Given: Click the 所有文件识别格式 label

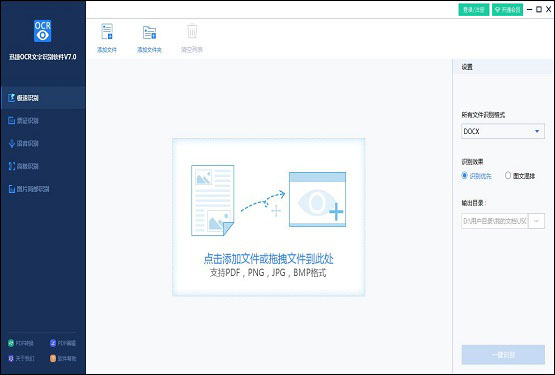Looking at the screenshot, I should (483, 115).
